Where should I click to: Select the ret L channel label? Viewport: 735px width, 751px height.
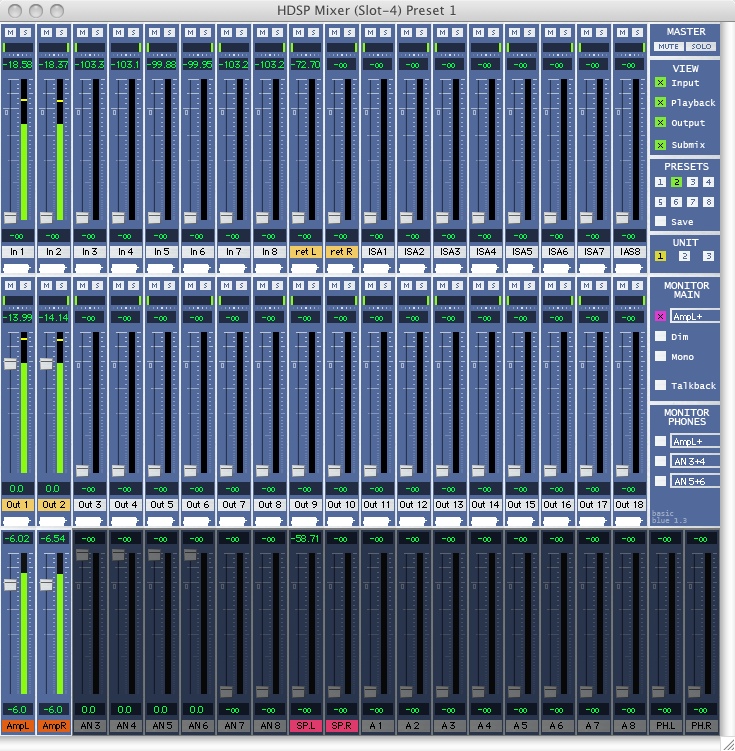[x=305, y=252]
